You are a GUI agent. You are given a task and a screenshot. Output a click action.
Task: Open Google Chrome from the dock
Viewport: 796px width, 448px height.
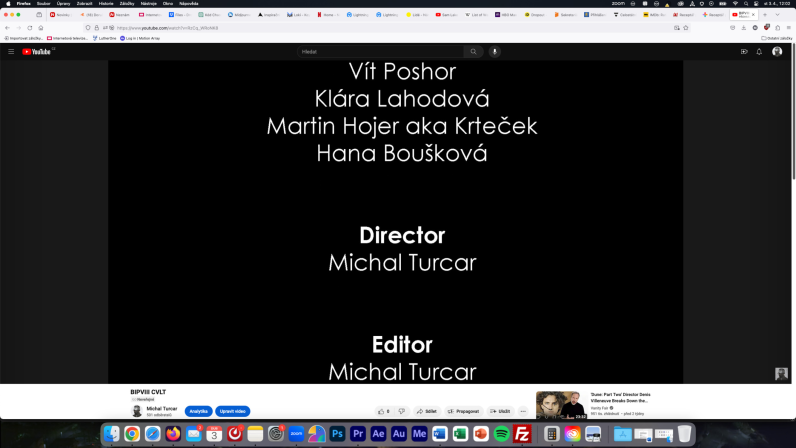pos(132,434)
